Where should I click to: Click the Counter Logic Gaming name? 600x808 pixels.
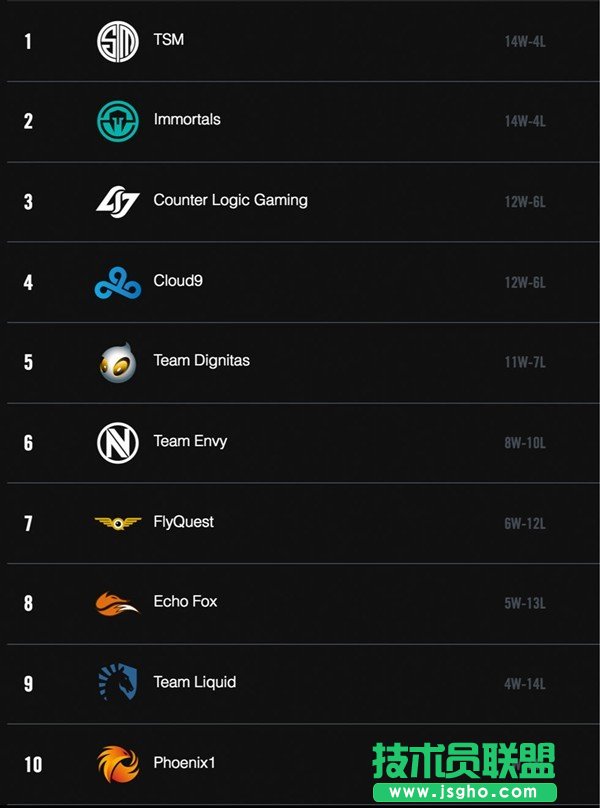[x=230, y=200]
